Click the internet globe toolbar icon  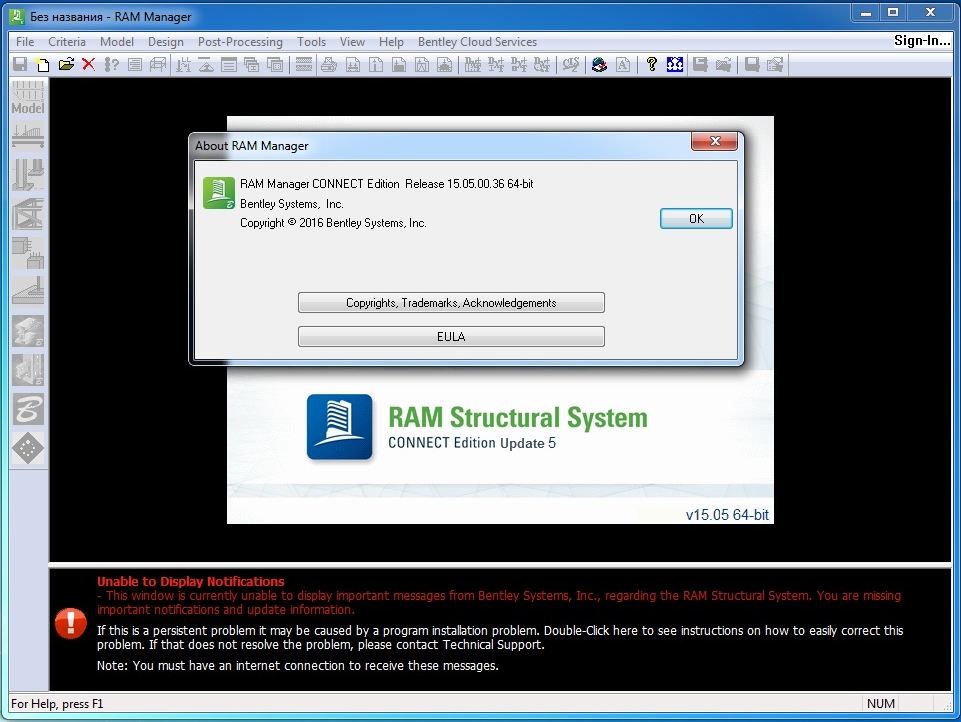pos(599,64)
